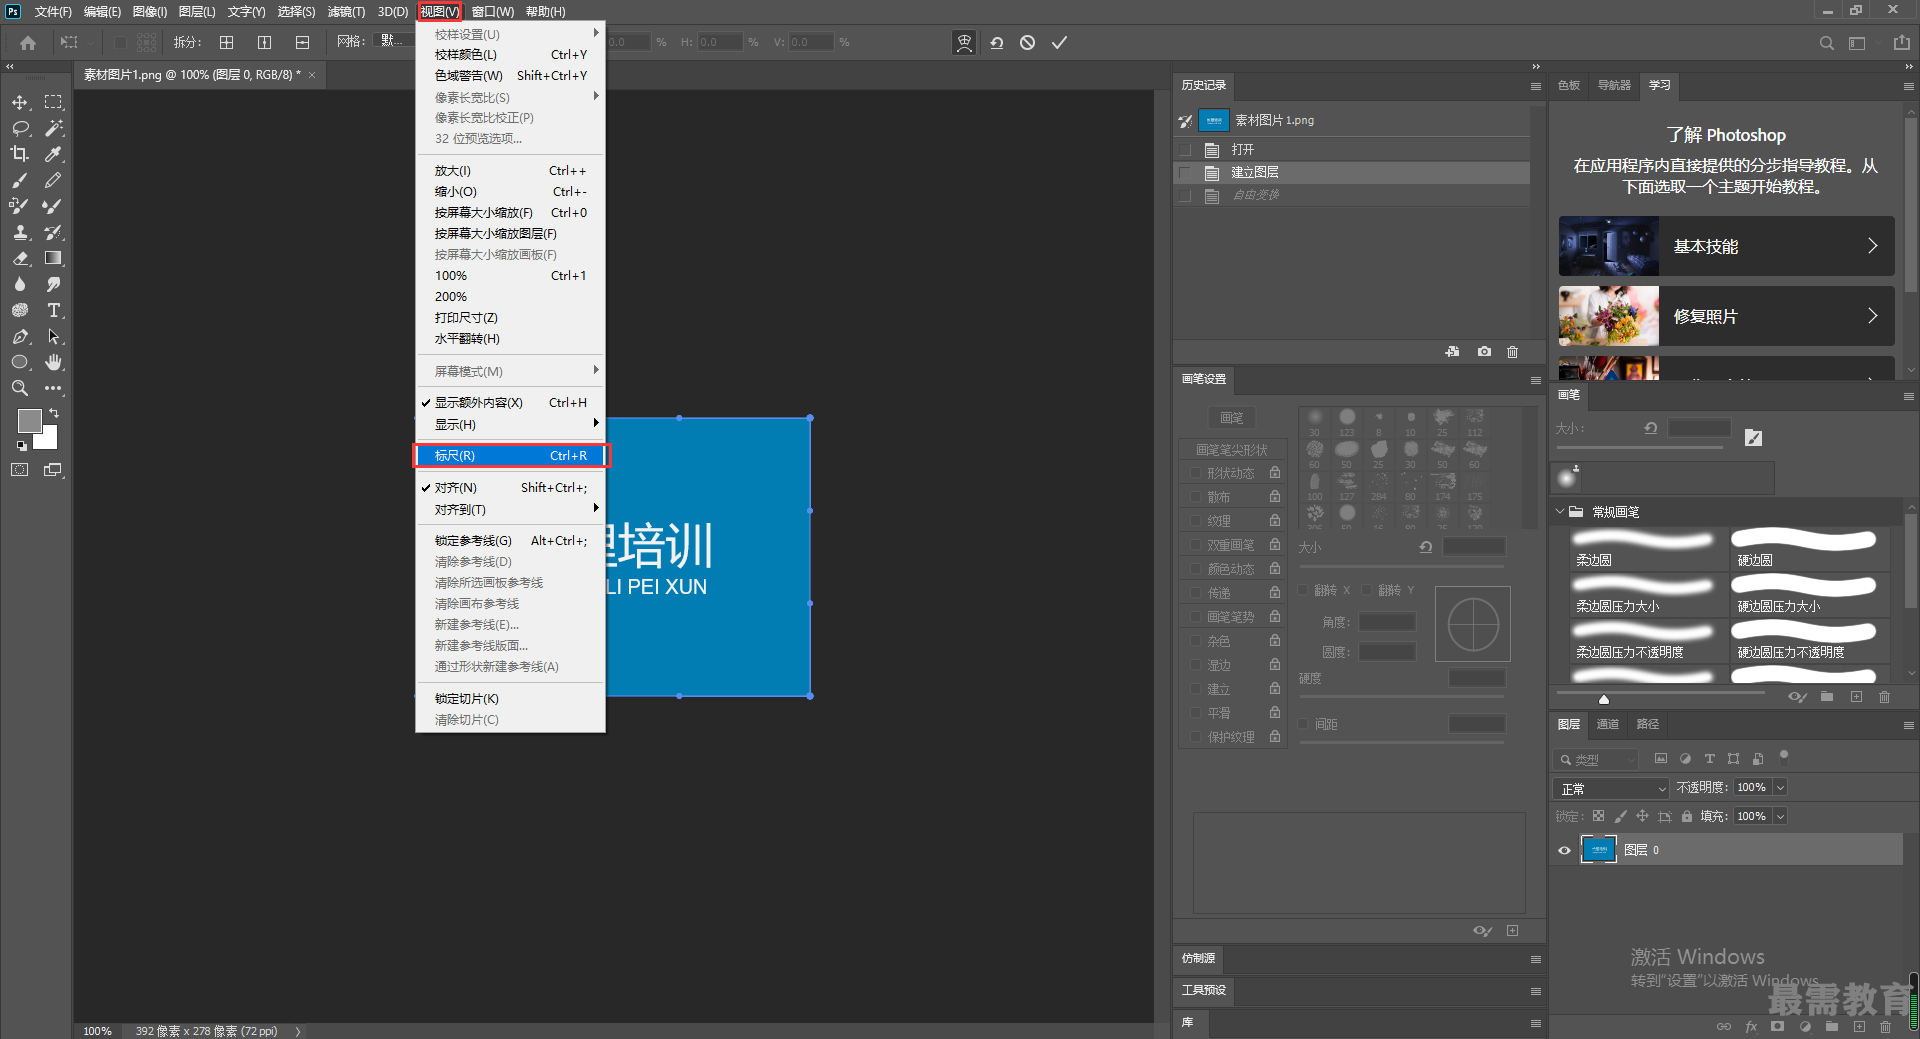Select the 建立图层 history state
The image size is (1920, 1039).
coord(1352,172)
